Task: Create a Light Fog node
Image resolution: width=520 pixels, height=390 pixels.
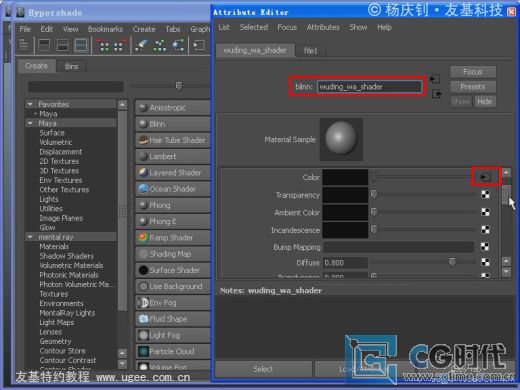Action: tap(173, 335)
